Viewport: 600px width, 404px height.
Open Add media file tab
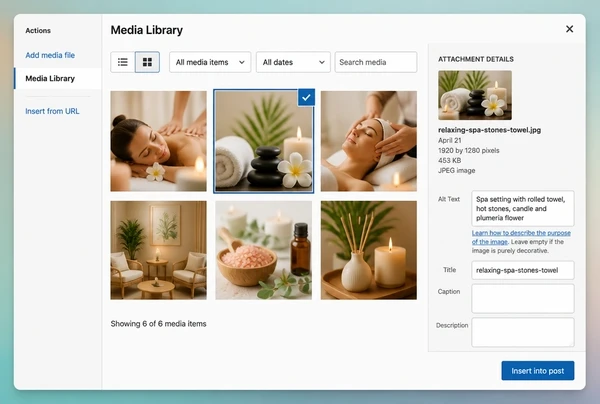tap(50, 55)
